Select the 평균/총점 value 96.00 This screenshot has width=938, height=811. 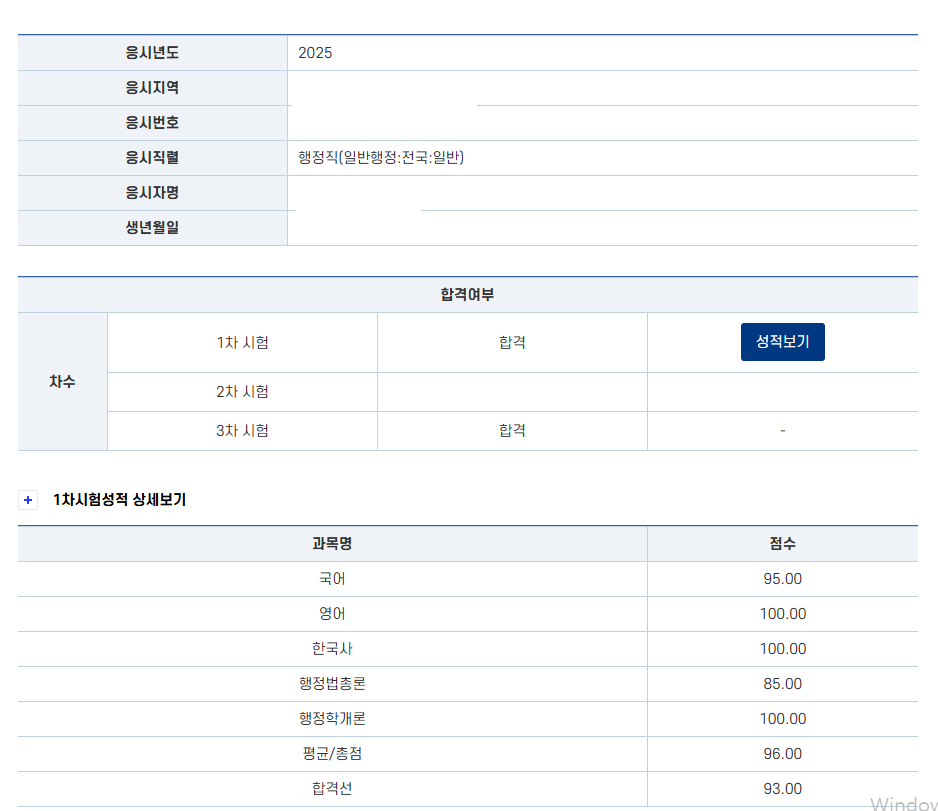[x=782, y=754]
